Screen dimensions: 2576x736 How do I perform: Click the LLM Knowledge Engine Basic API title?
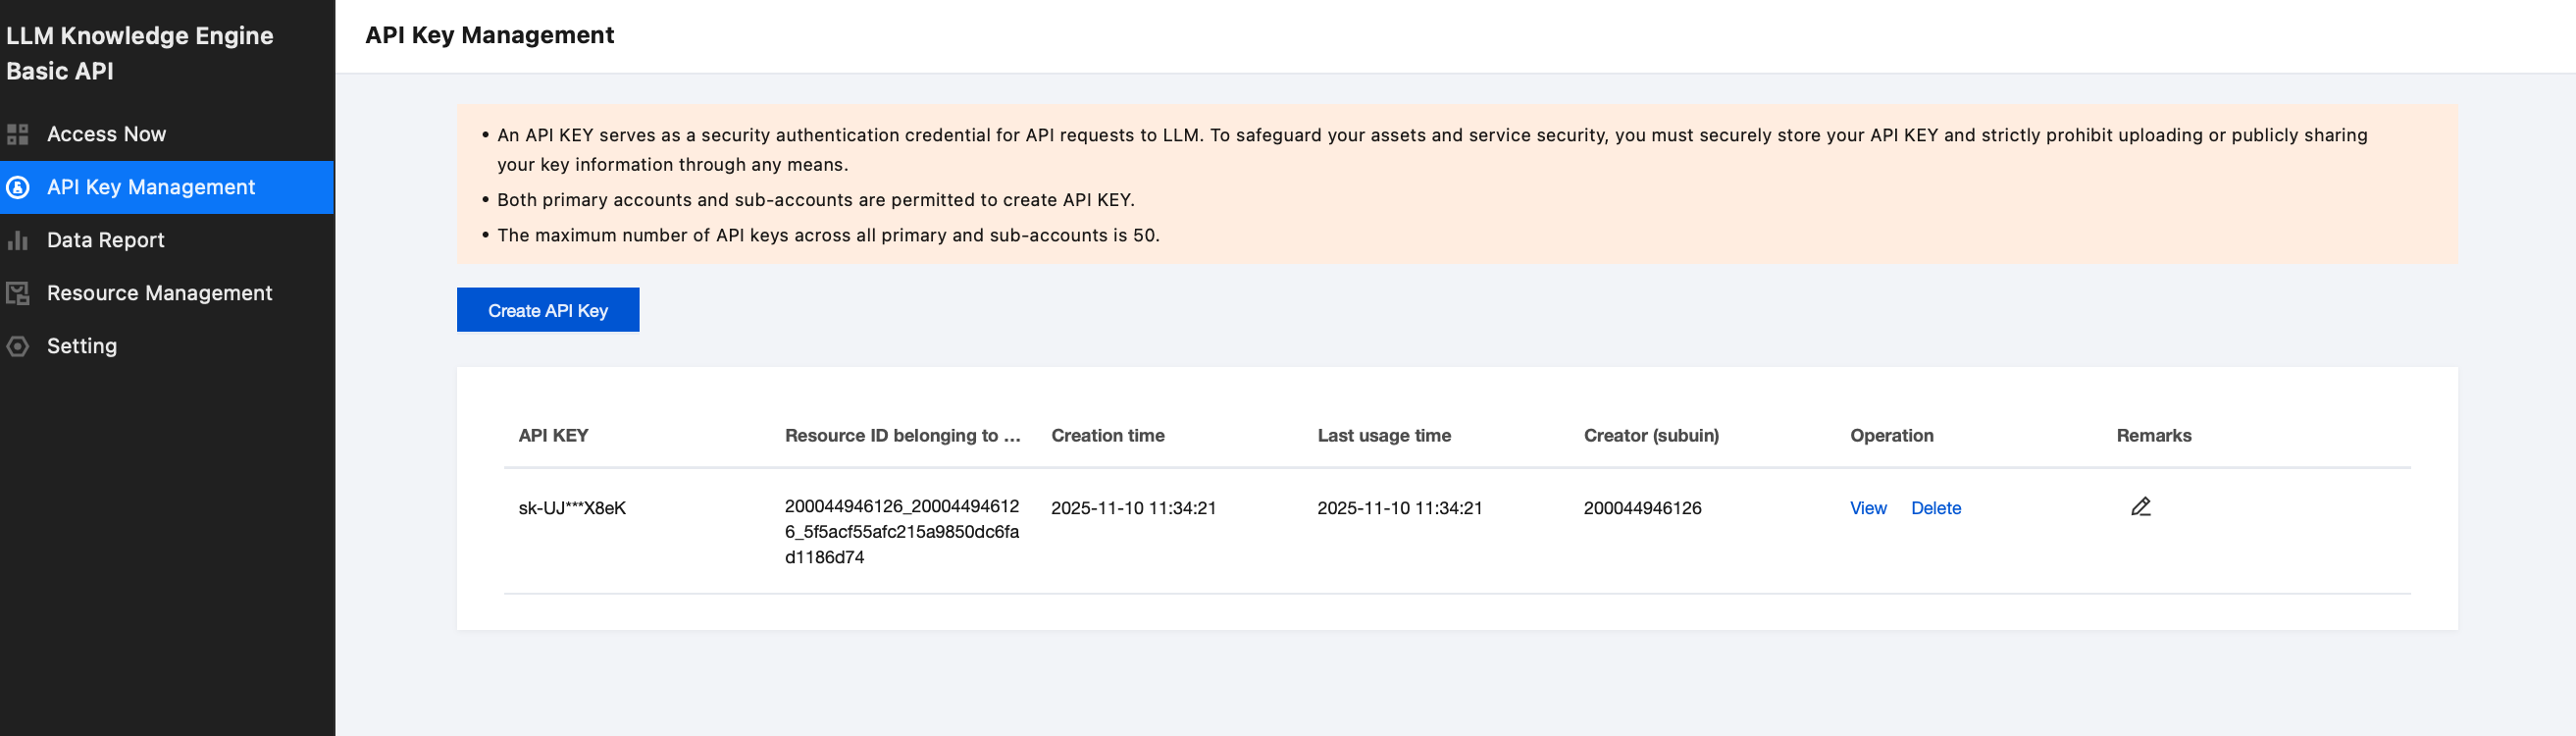(140, 53)
